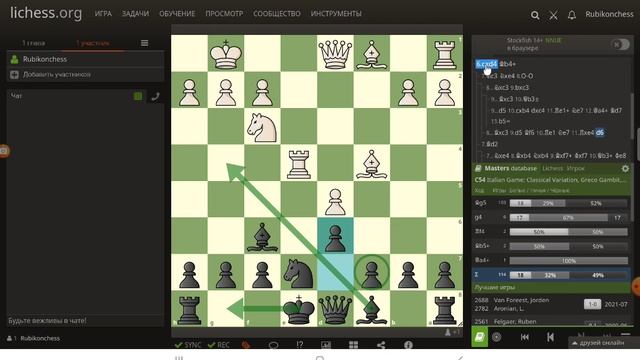Open the '!?' annotation glyphs

(x=300, y=345)
